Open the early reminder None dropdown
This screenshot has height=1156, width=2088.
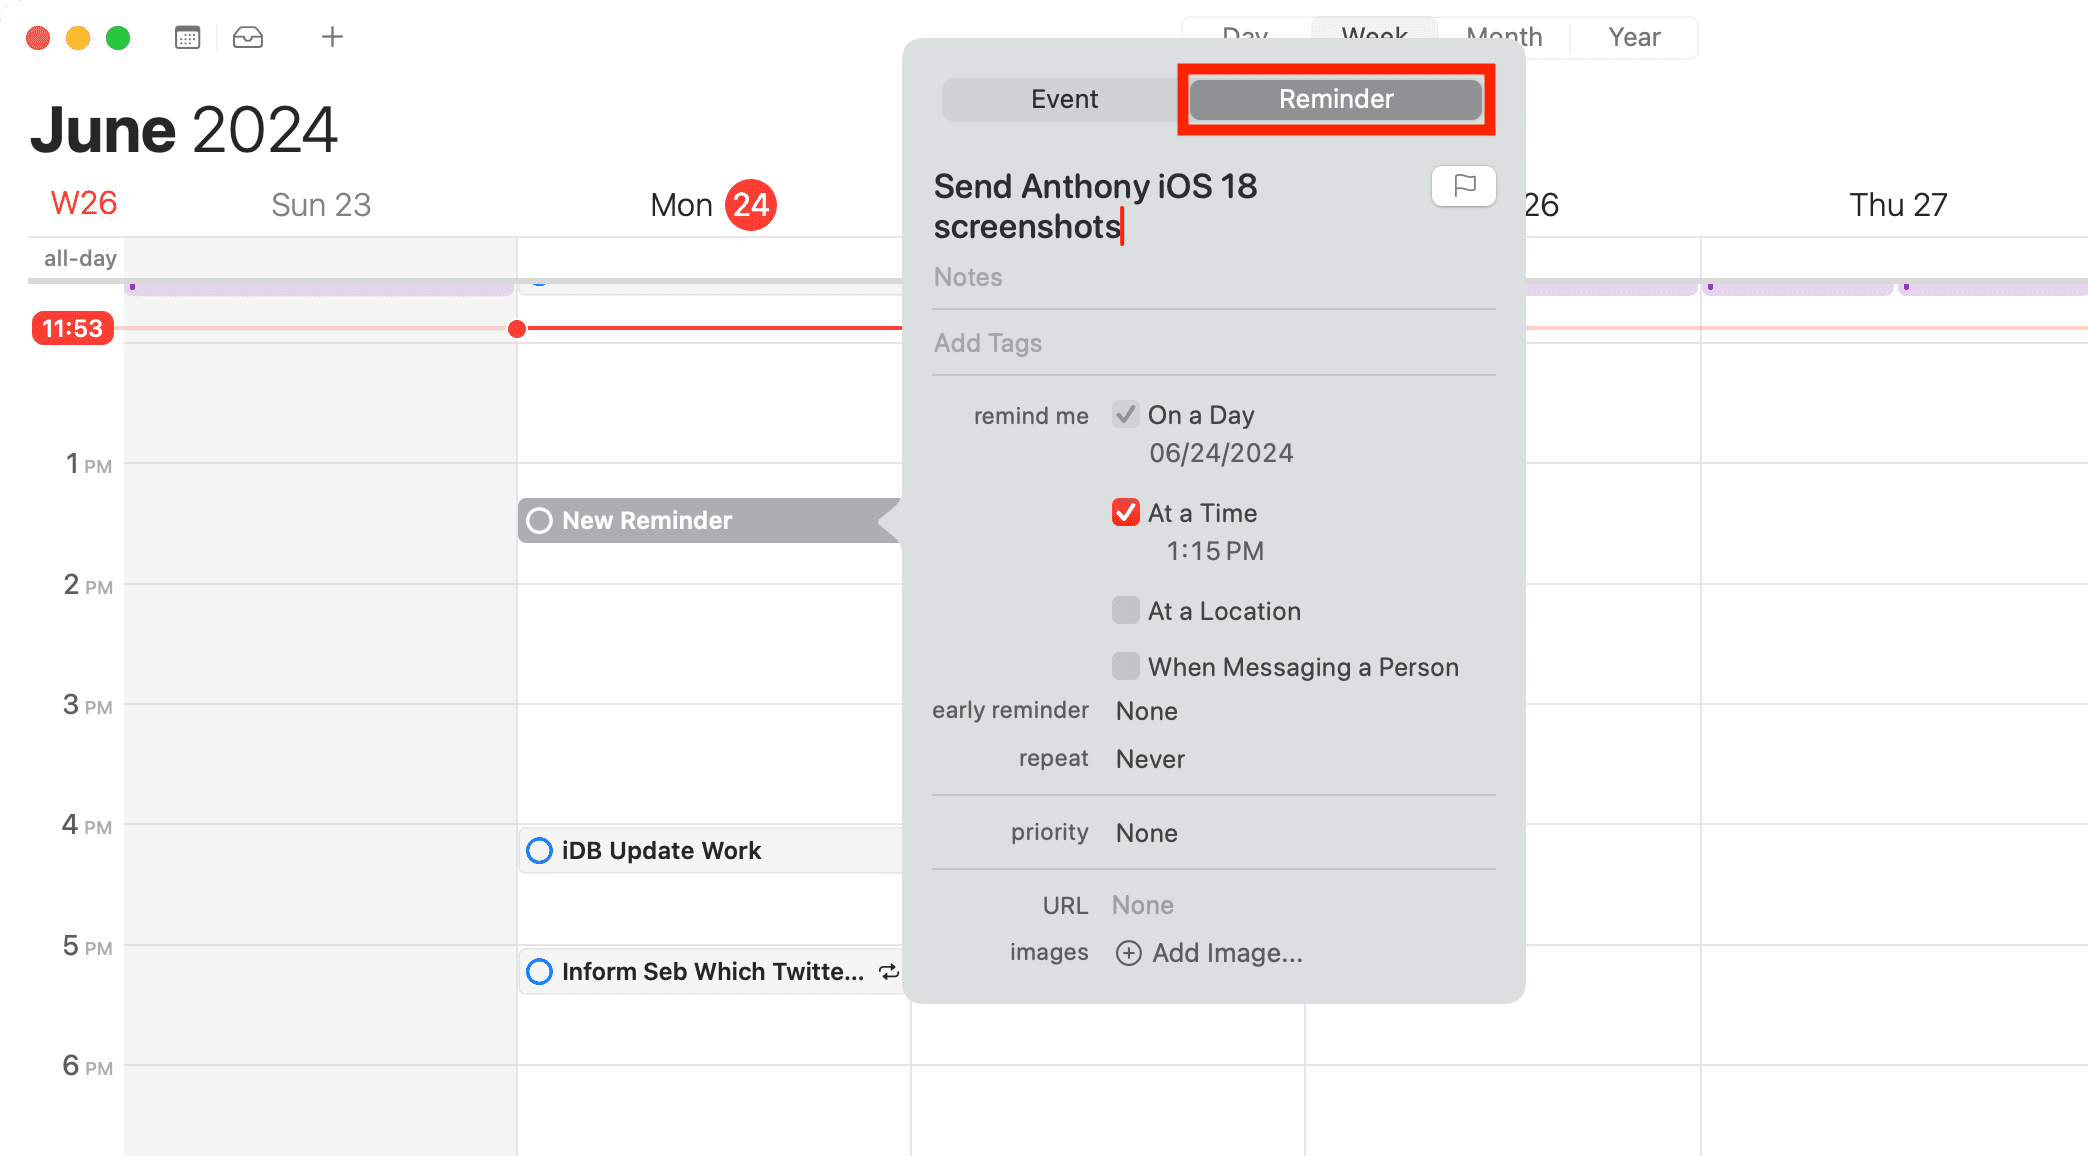point(1147,711)
